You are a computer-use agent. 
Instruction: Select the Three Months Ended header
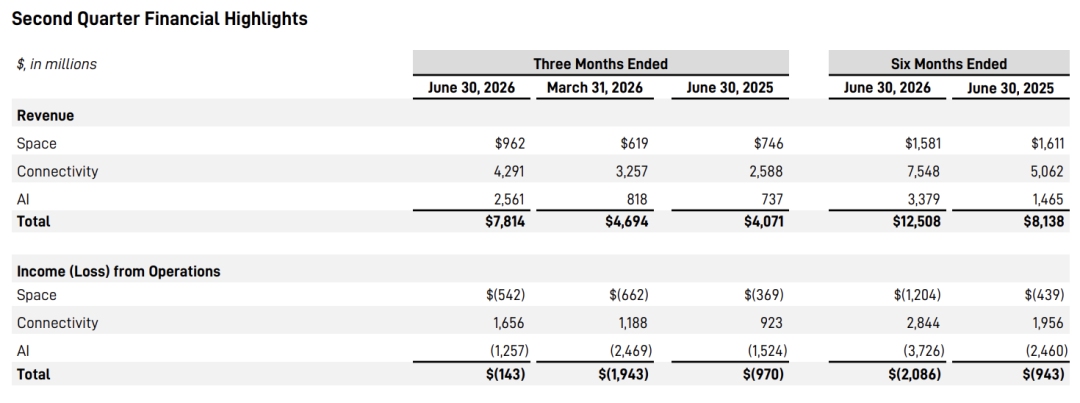601,64
